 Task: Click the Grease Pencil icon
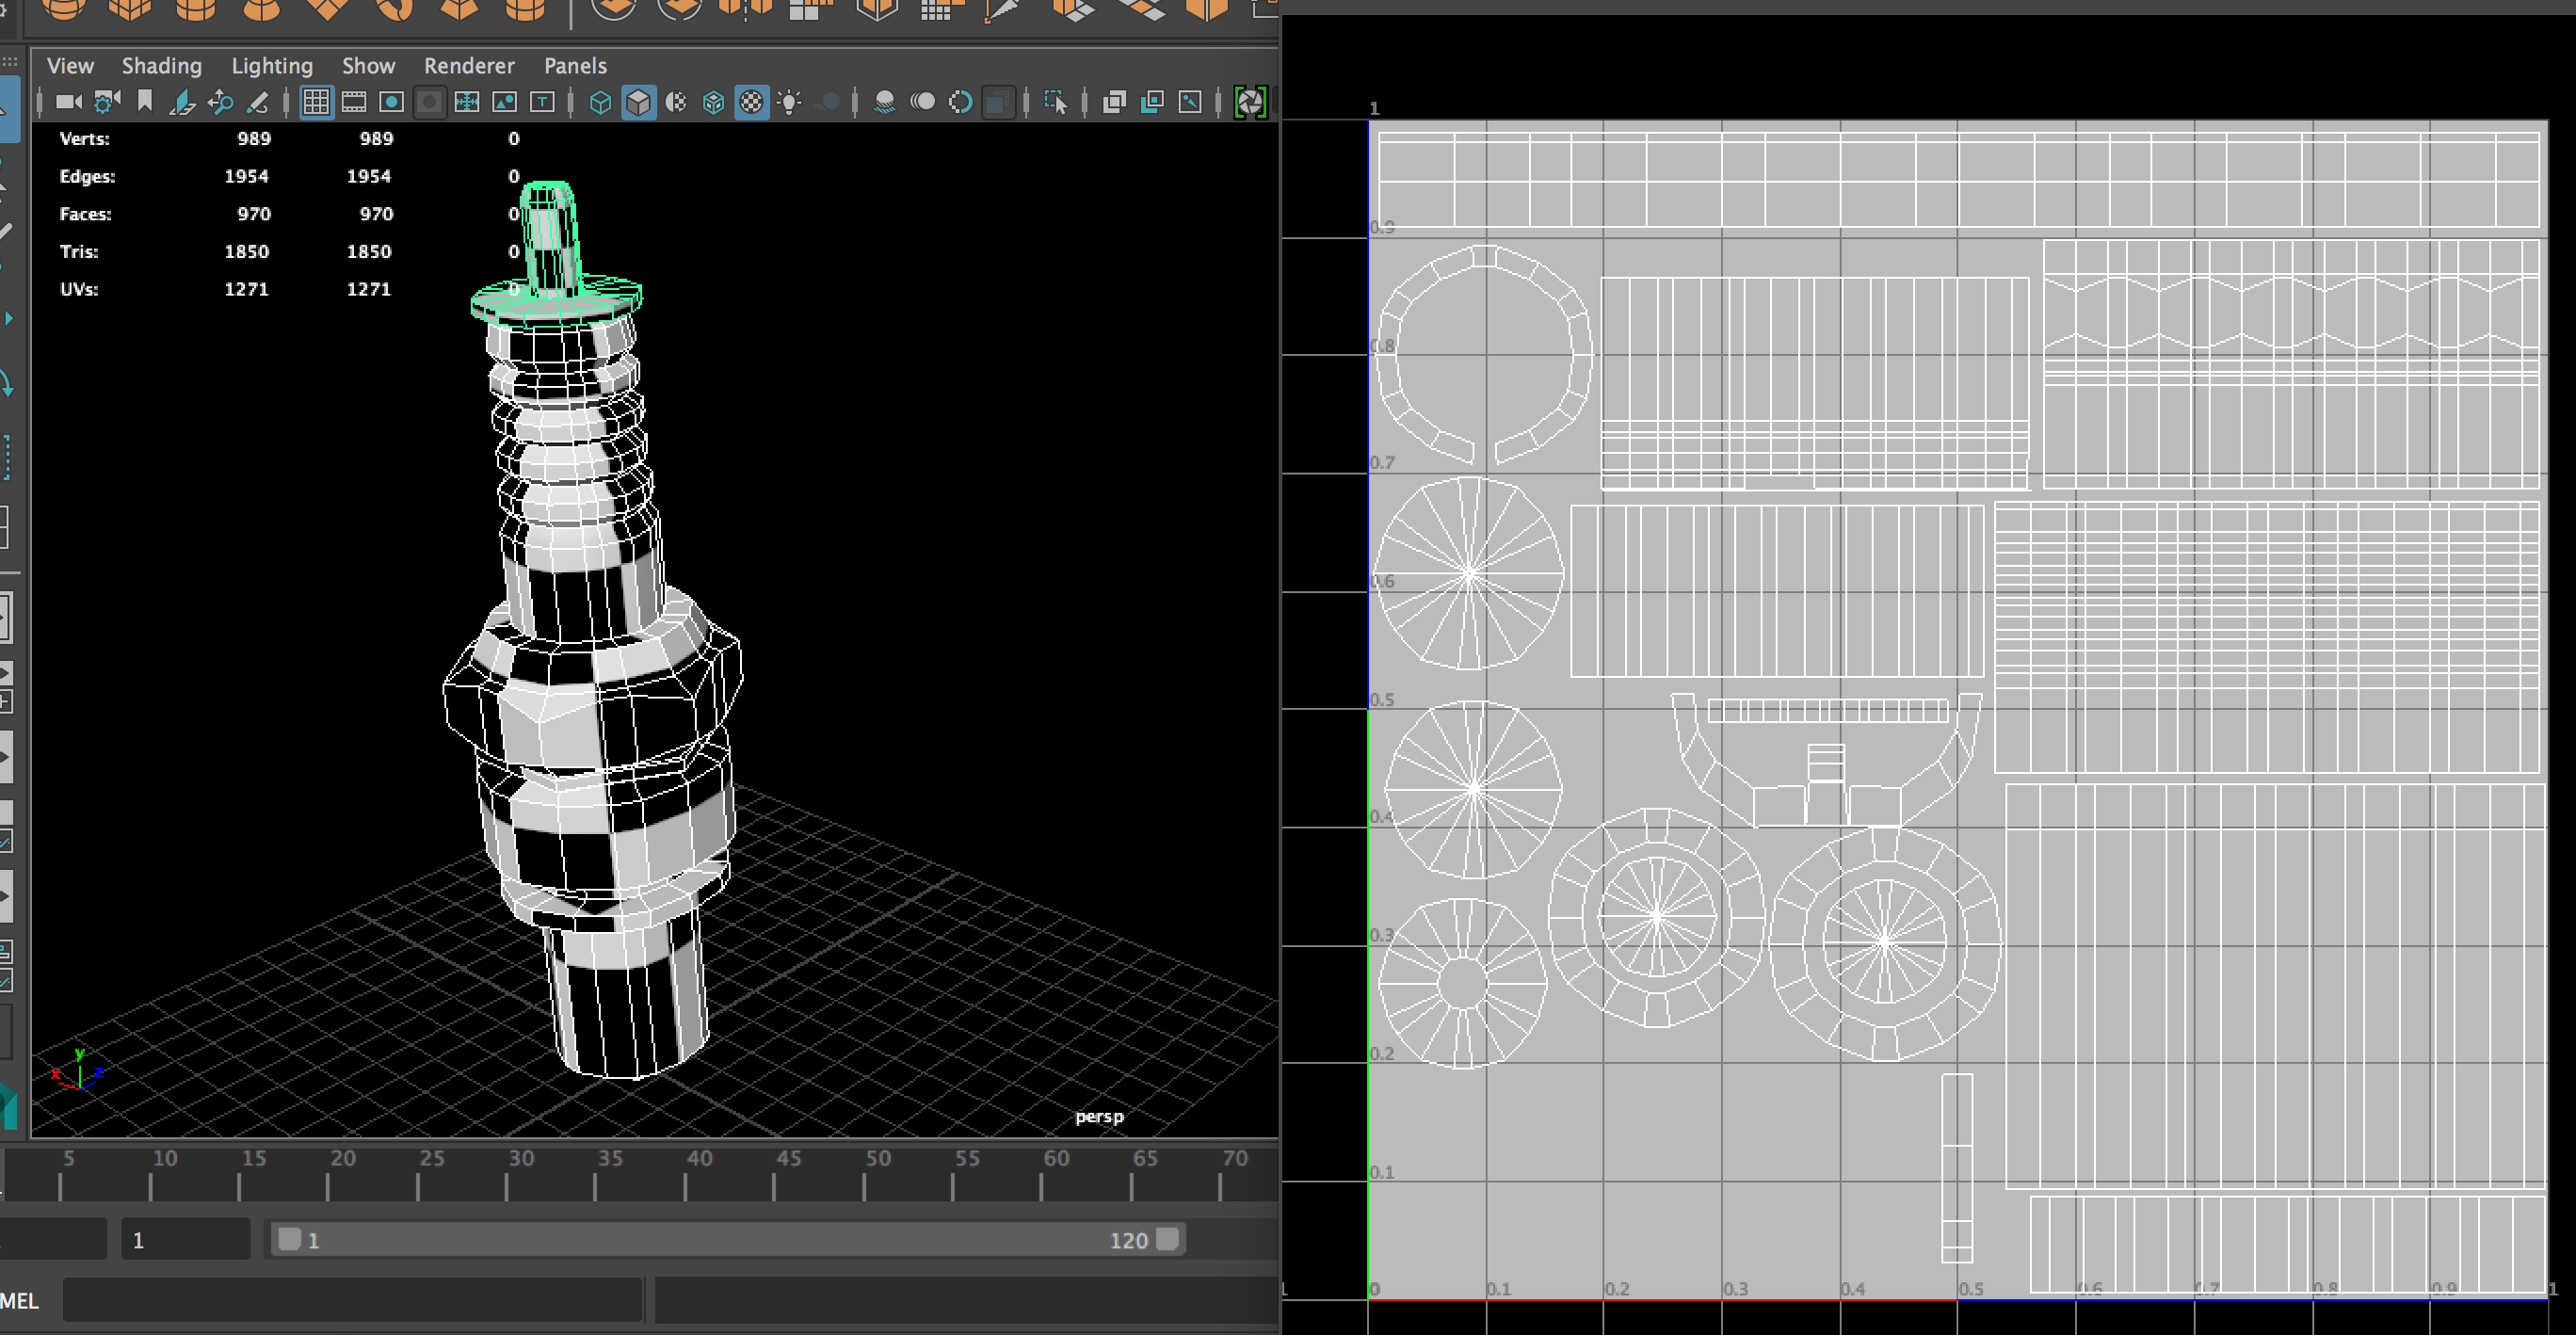pos(258,102)
